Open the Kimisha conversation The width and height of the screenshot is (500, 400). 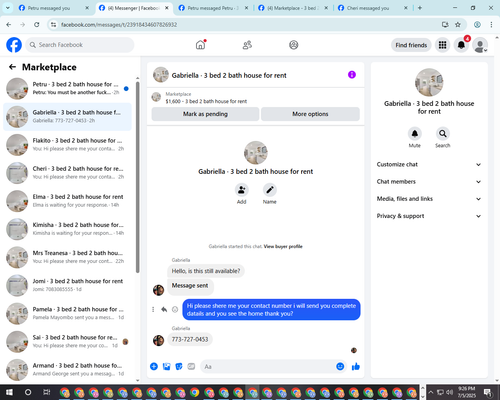pyautogui.click(x=67, y=229)
